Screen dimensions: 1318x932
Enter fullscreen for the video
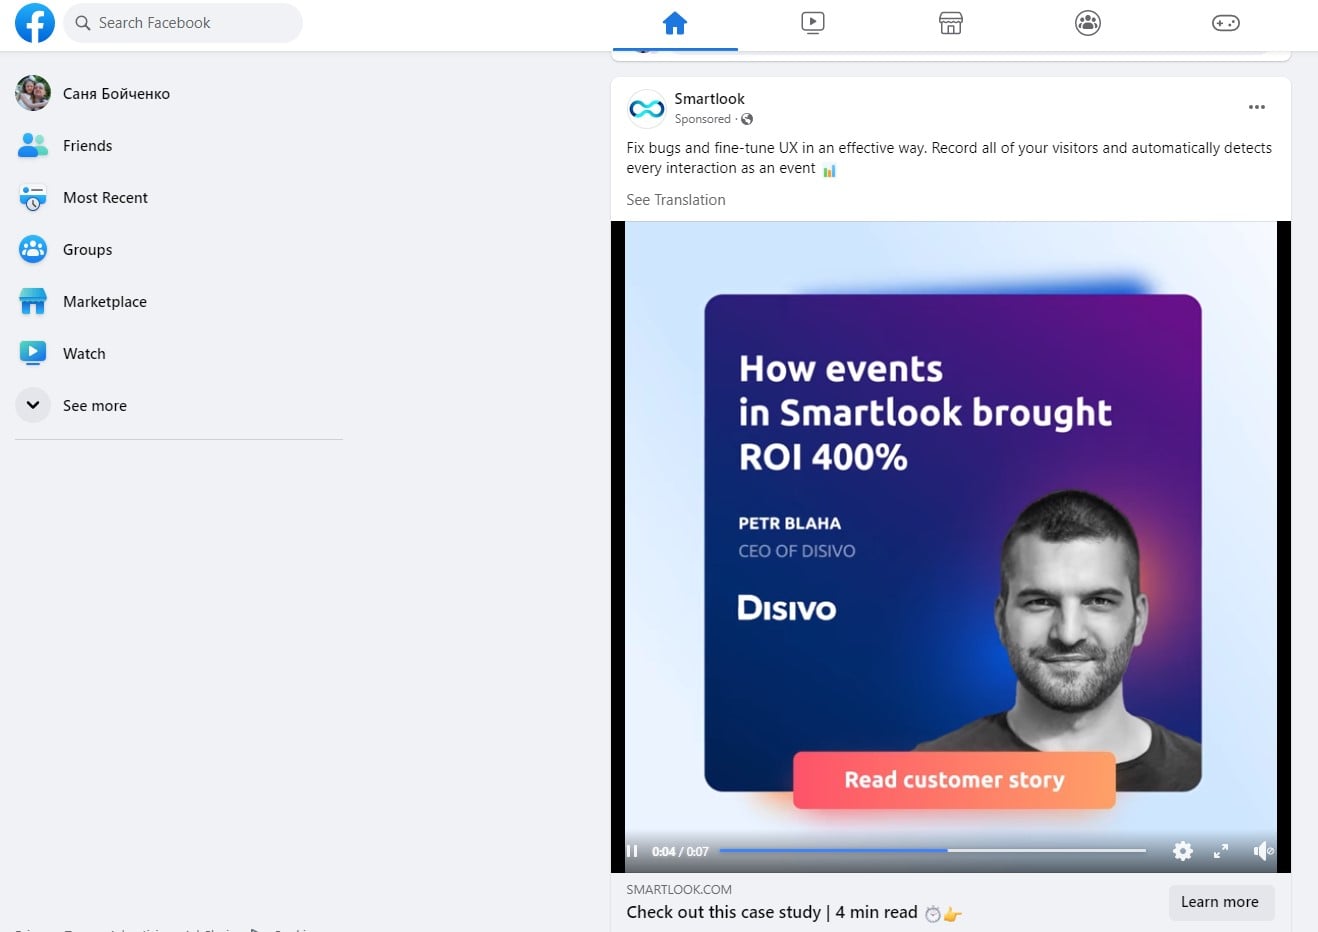[1221, 851]
